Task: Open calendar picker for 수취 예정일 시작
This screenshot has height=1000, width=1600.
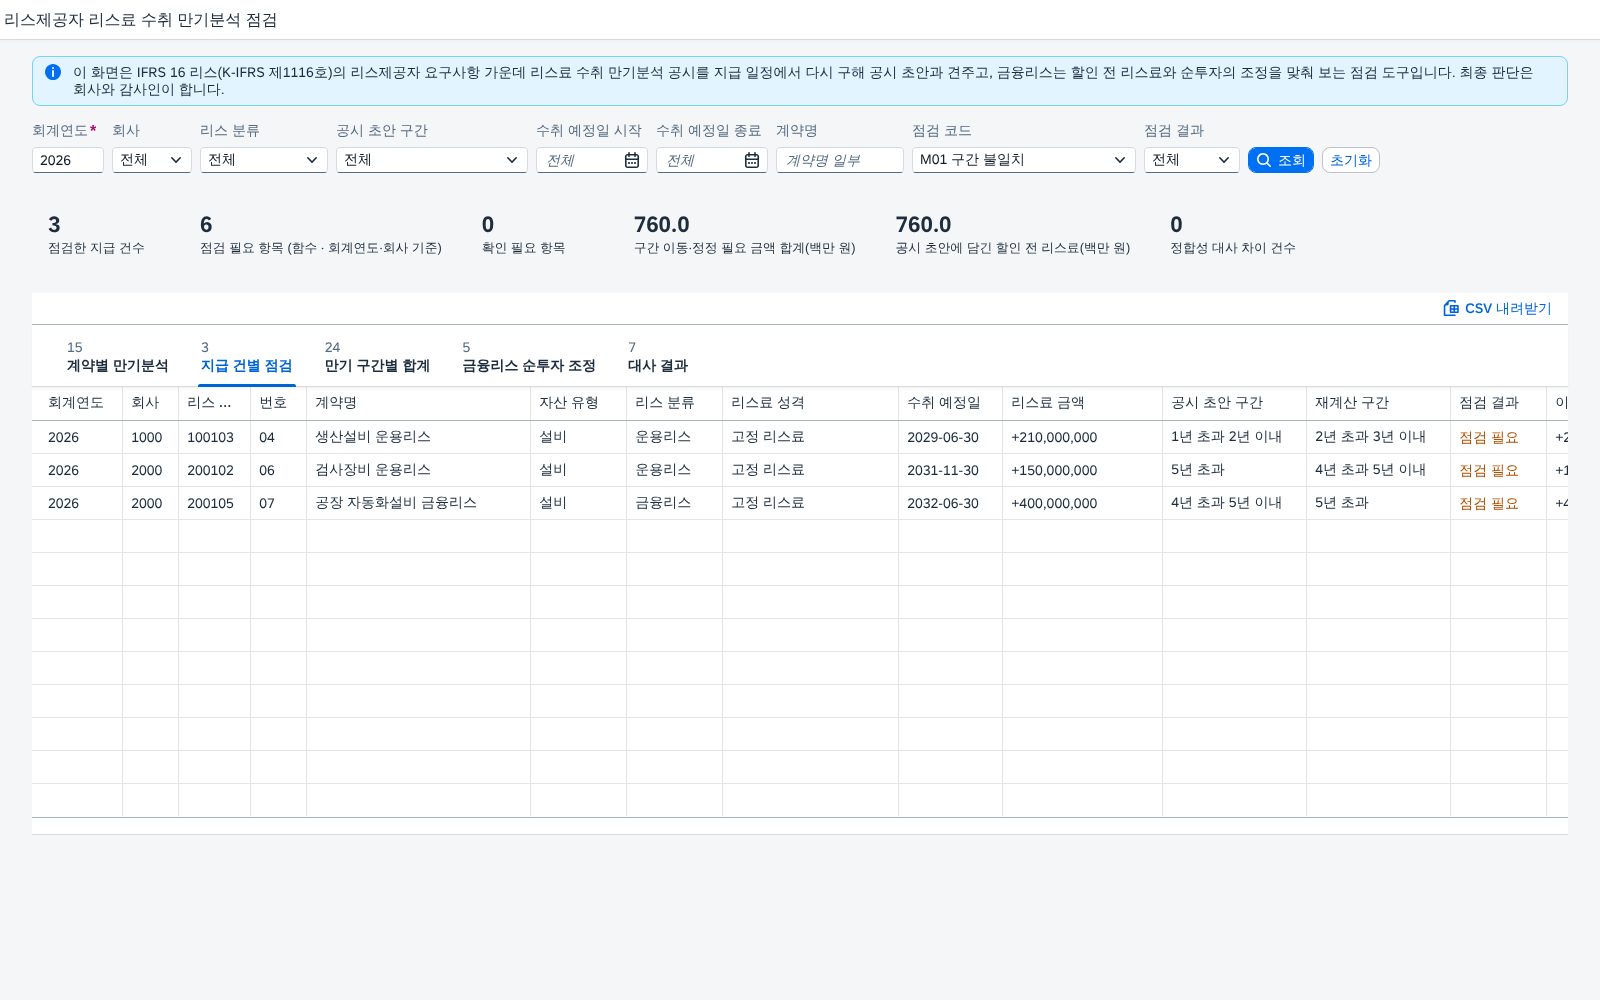Action: click(x=632, y=160)
